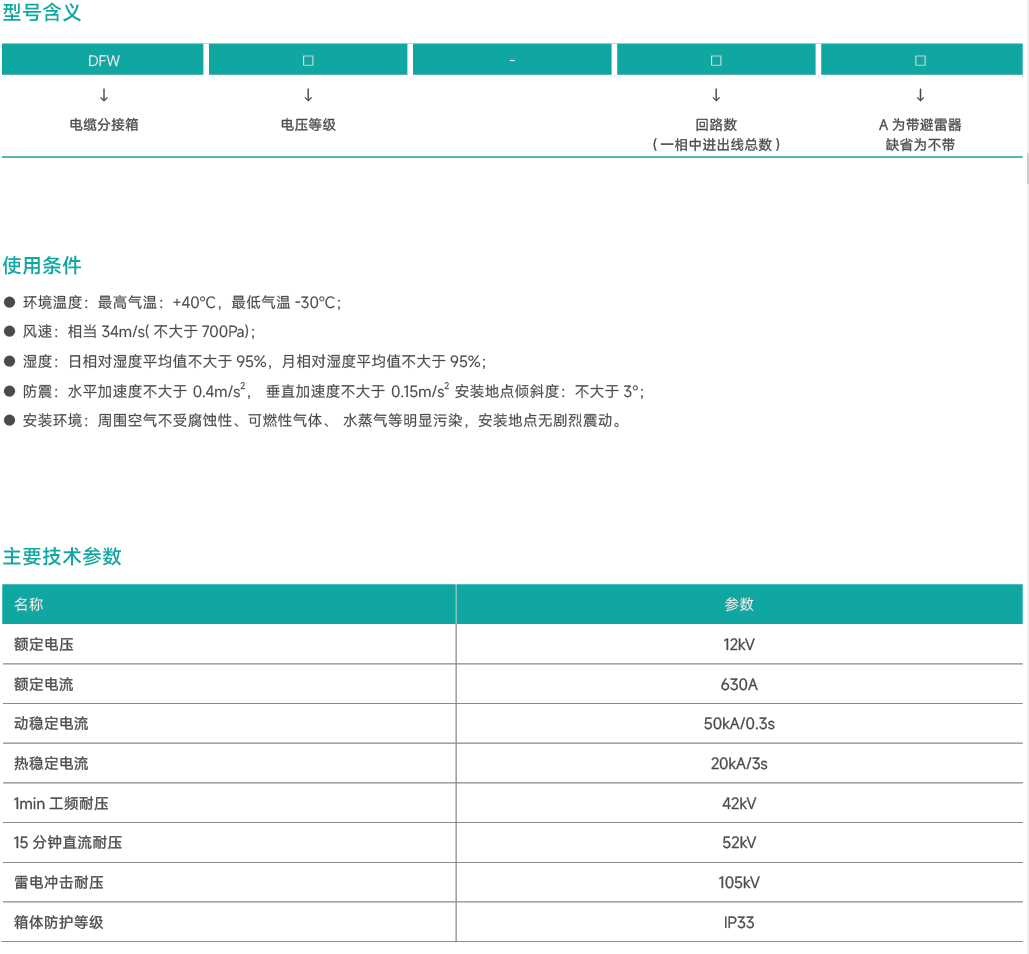
Task: Click the IP33 protection level value
Action: point(739,922)
